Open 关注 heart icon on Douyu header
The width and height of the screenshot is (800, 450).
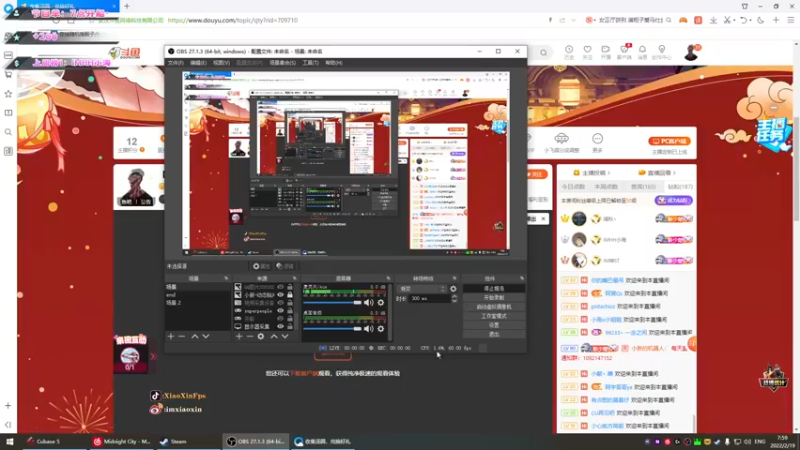pos(587,52)
